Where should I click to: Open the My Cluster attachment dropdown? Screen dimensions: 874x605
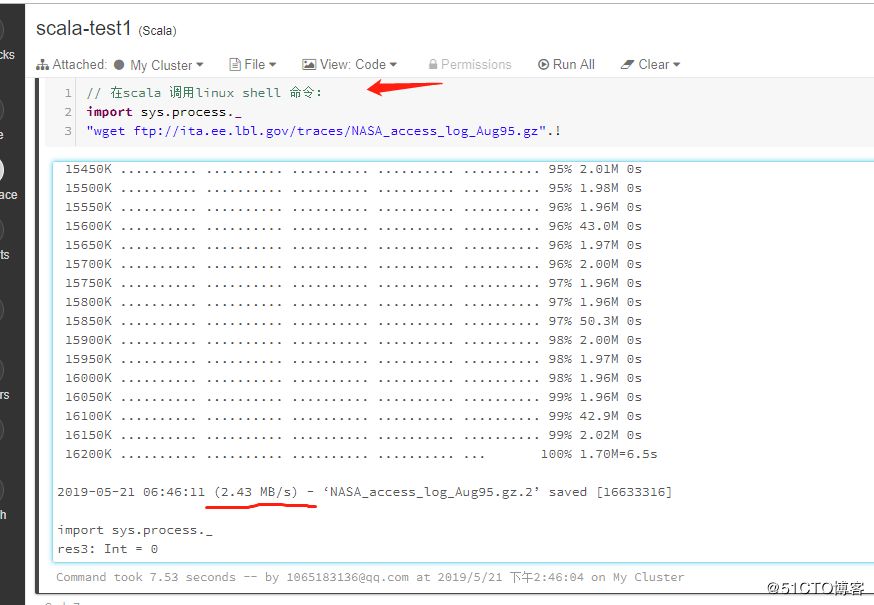click(x=166, y=65)
